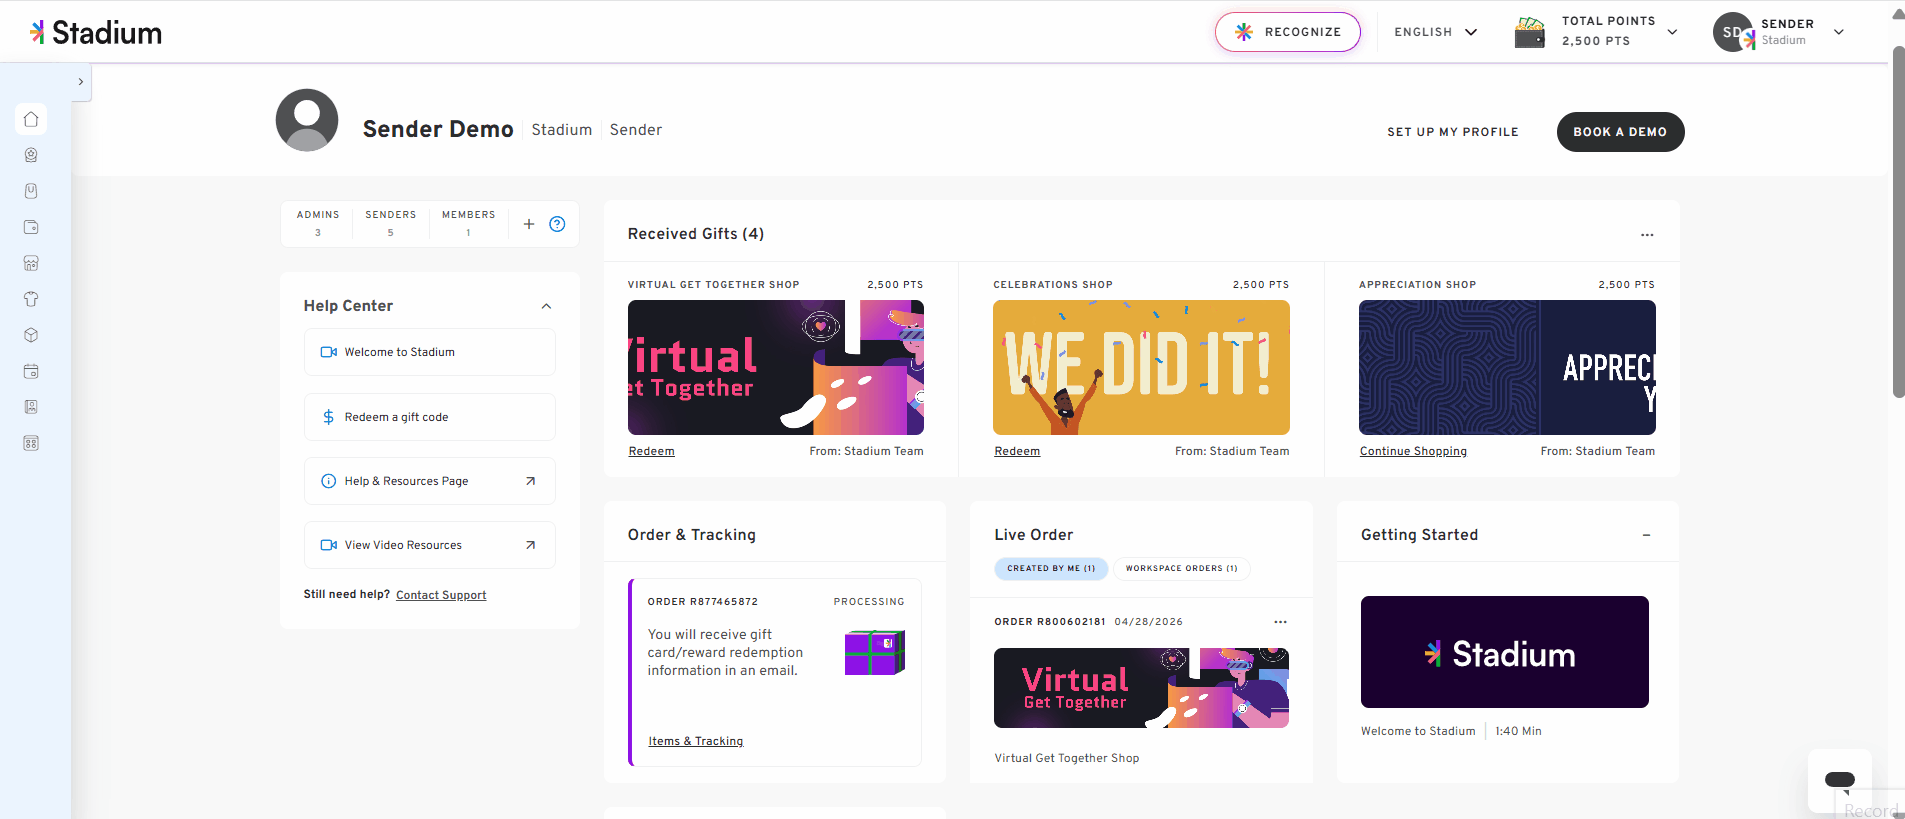The height and width of the screenshot is (819, 1905).
Task: Open the t-shirt swag sidebar icon
Action: (31, 299)
